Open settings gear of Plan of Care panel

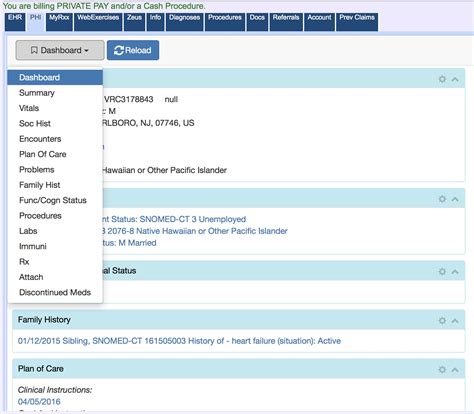coord(442,369)
